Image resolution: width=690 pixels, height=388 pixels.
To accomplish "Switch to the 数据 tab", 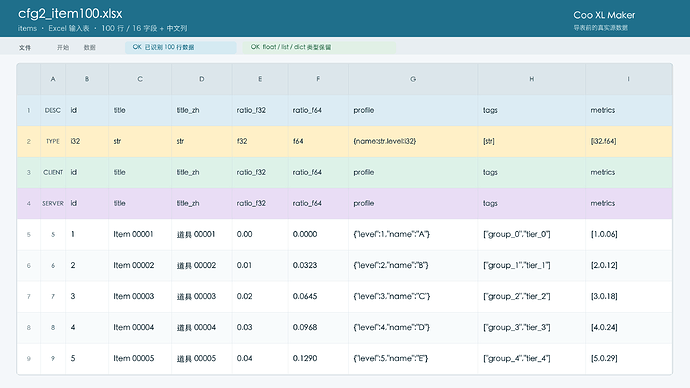I will (89, 48).
